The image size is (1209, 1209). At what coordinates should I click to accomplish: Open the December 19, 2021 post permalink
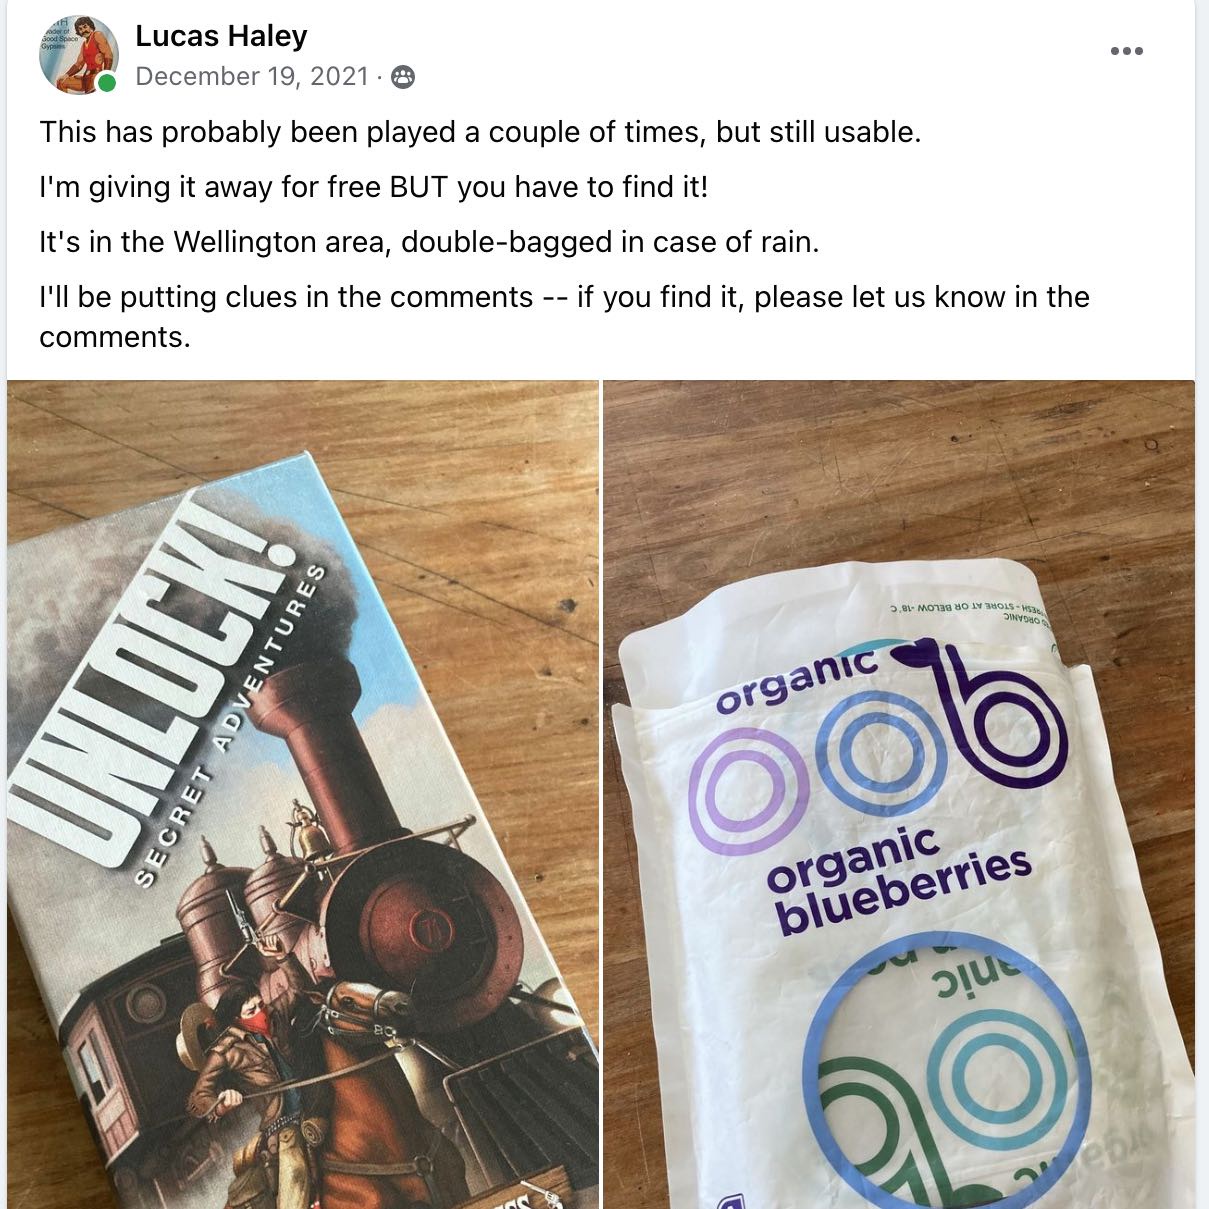pos(252,77)
